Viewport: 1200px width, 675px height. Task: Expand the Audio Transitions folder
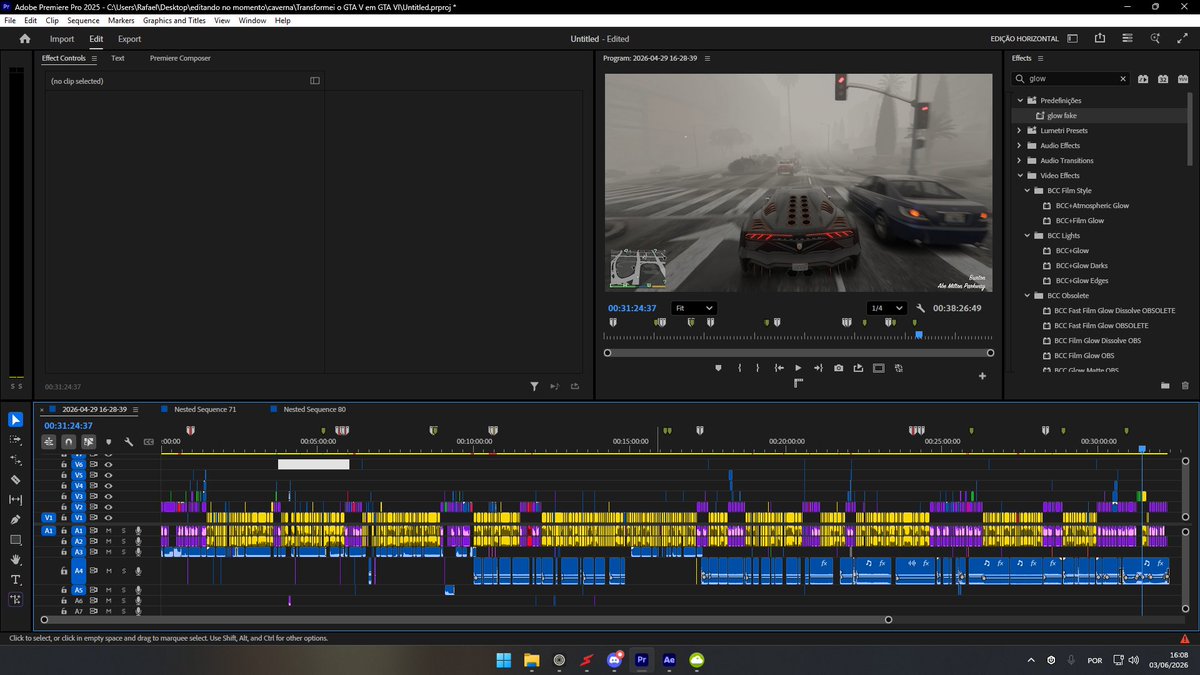click(x=1019, y=160)
